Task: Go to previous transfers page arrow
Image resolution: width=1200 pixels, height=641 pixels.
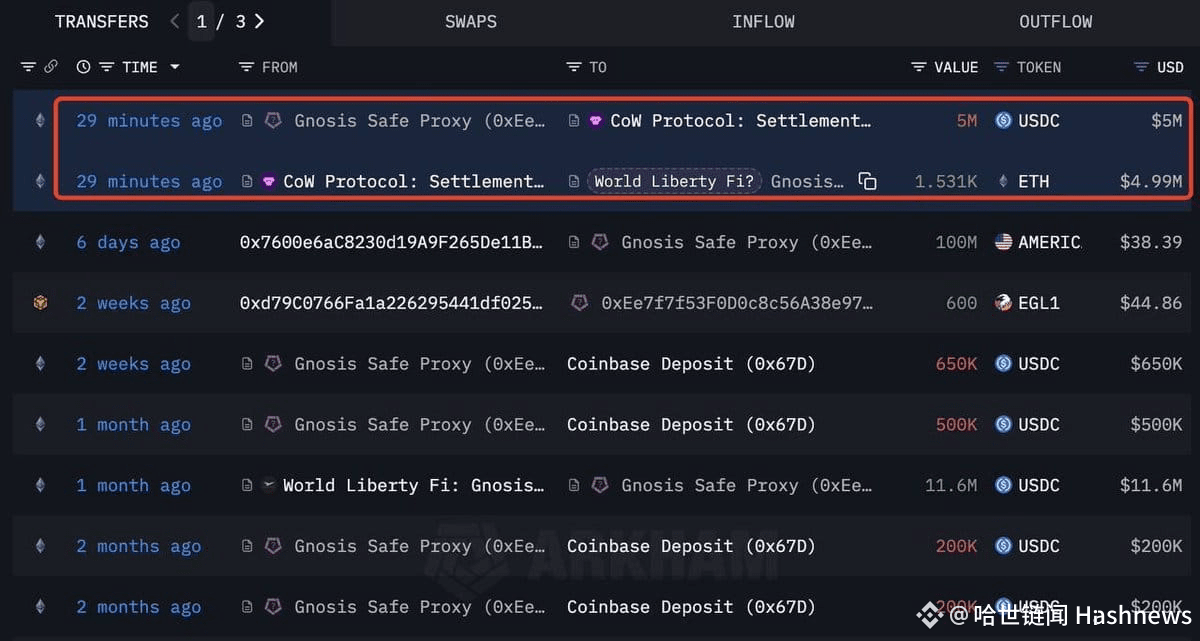Action: click(175, 21)
